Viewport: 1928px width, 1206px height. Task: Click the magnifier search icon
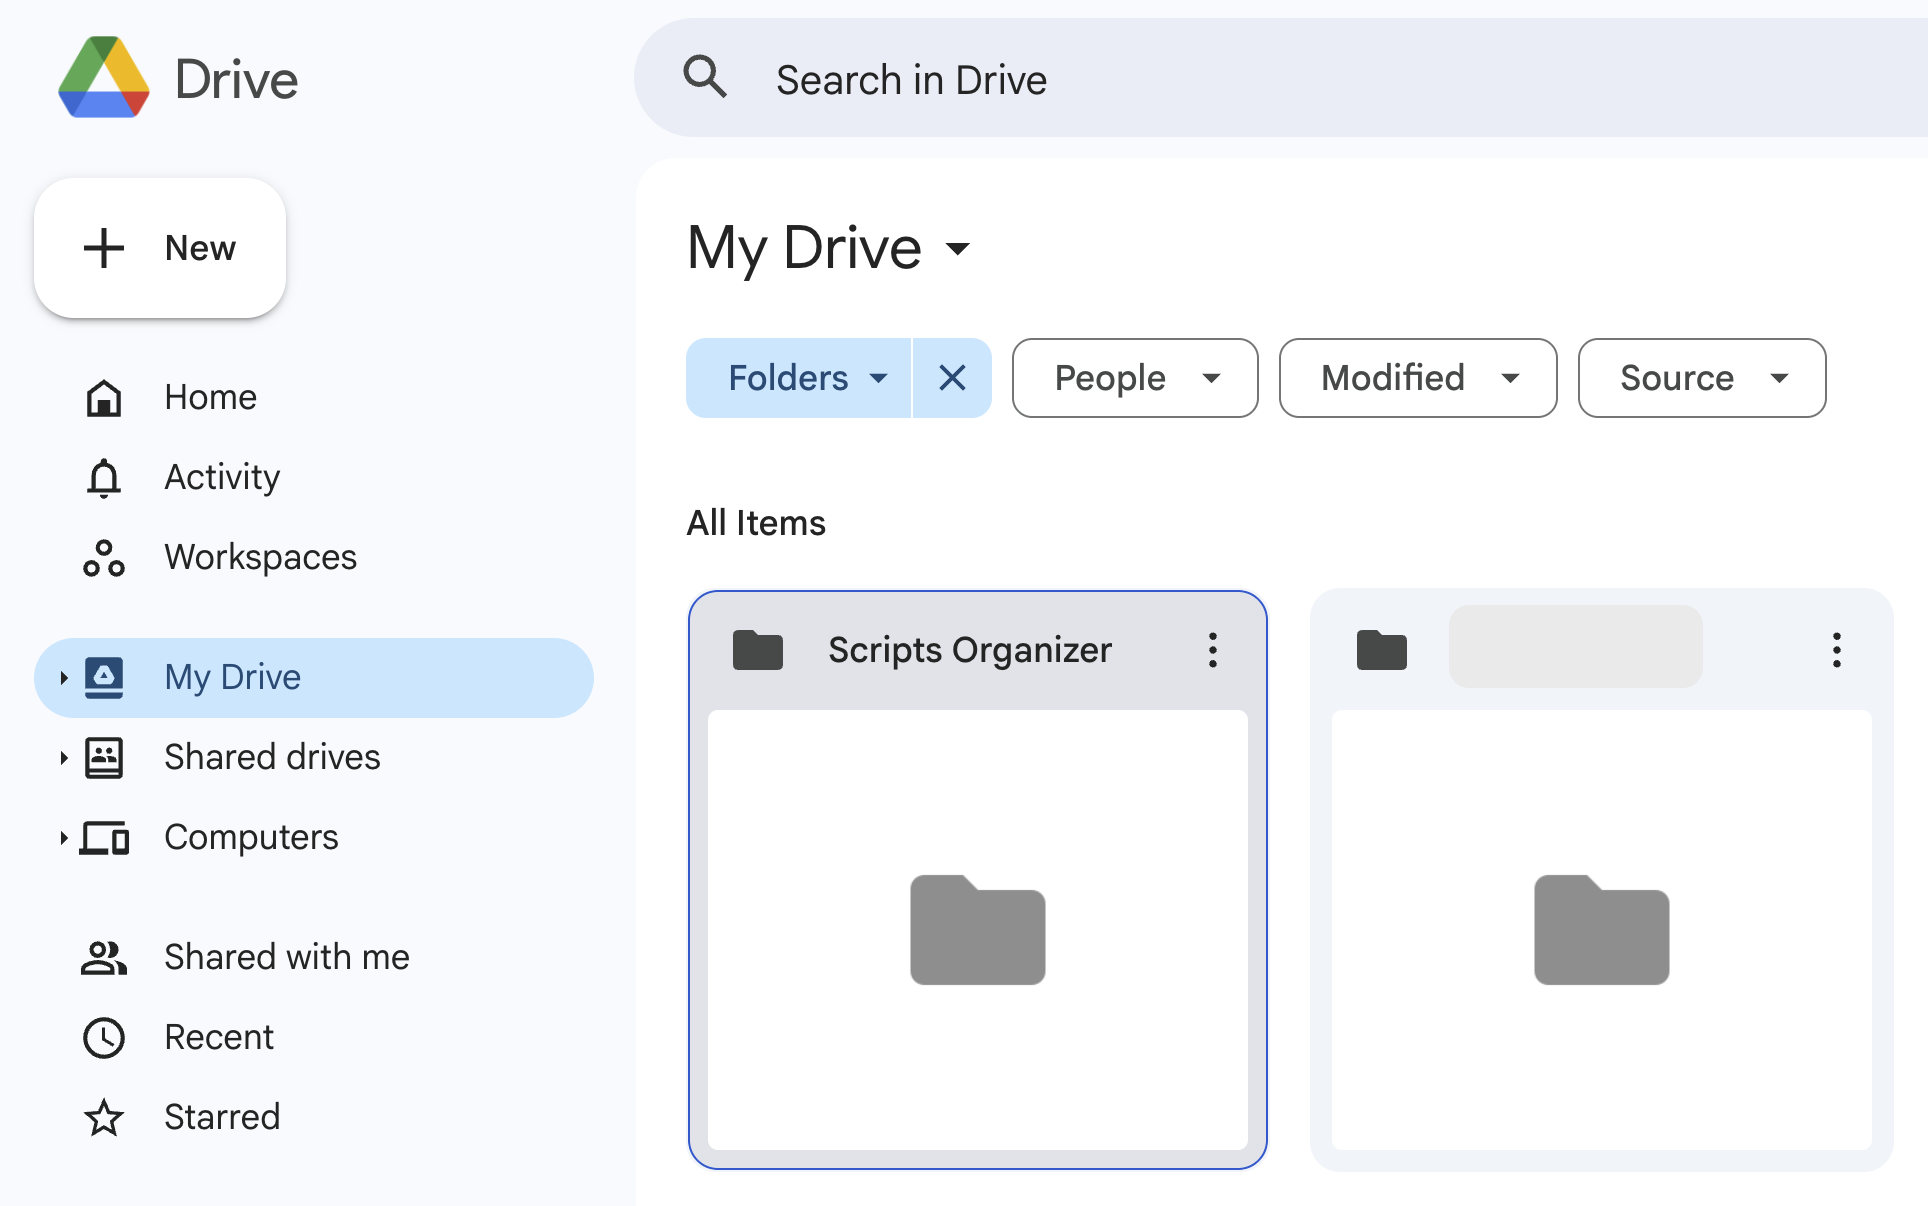pyautogui.click(x=705, y=77)
